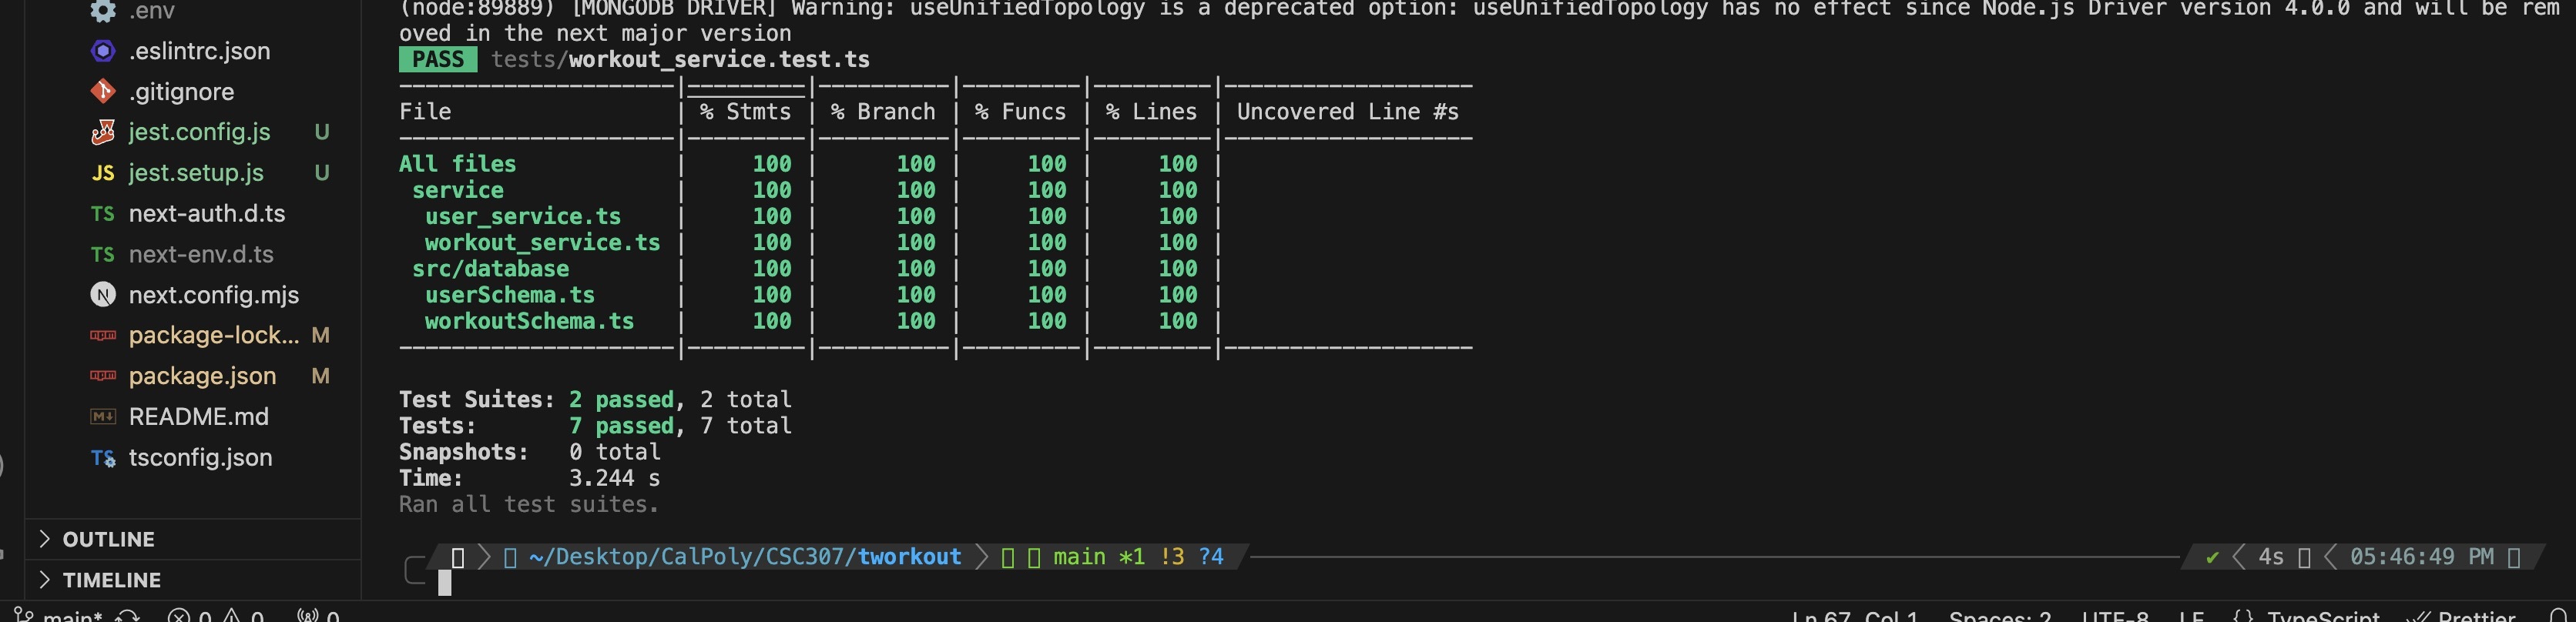The image size is (2576, 622).
Task: Click the npm icon beside package-lock
Action: [x=103, y=336]
